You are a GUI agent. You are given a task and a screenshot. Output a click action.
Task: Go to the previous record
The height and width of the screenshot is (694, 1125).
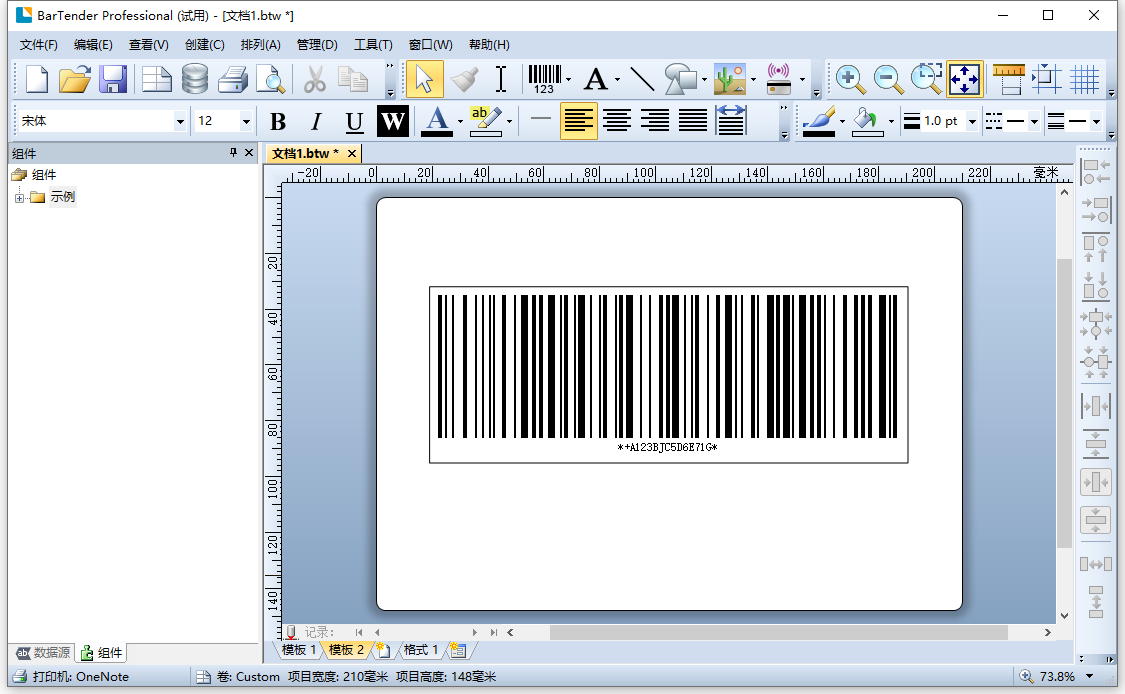point(377,632)
